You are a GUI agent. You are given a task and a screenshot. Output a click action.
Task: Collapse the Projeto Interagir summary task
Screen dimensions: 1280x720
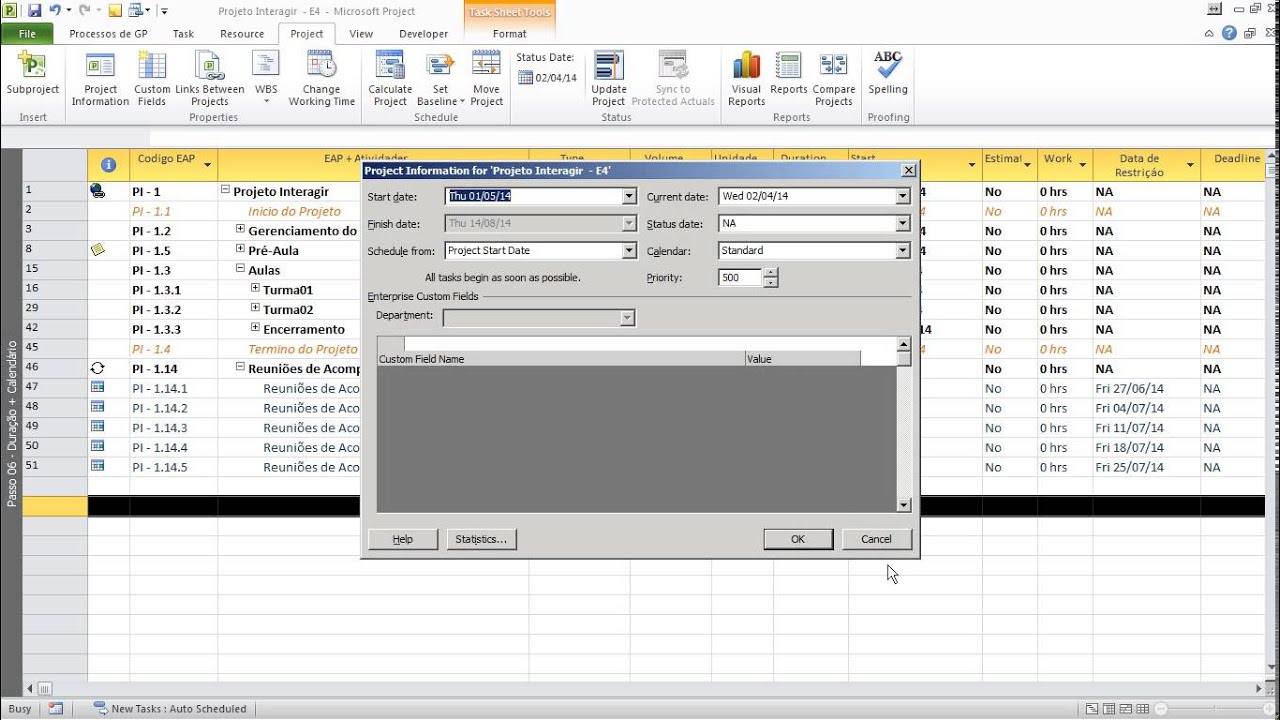click(x=225, y=190)
